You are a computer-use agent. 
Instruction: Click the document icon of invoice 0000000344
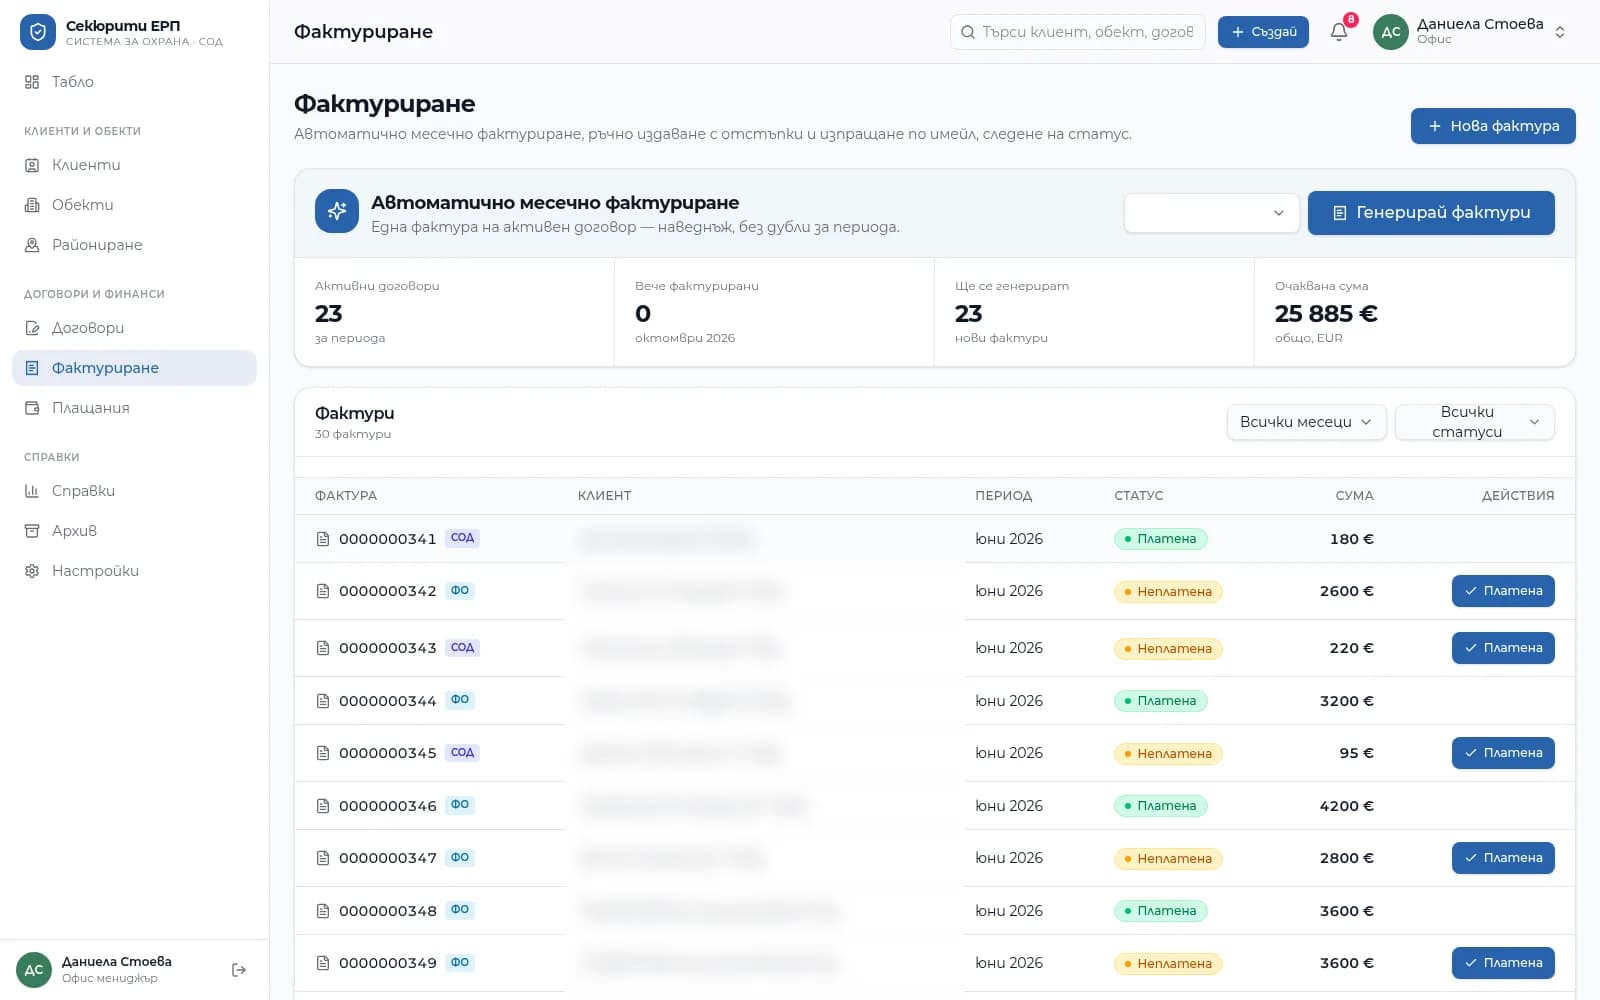[323, 701]
